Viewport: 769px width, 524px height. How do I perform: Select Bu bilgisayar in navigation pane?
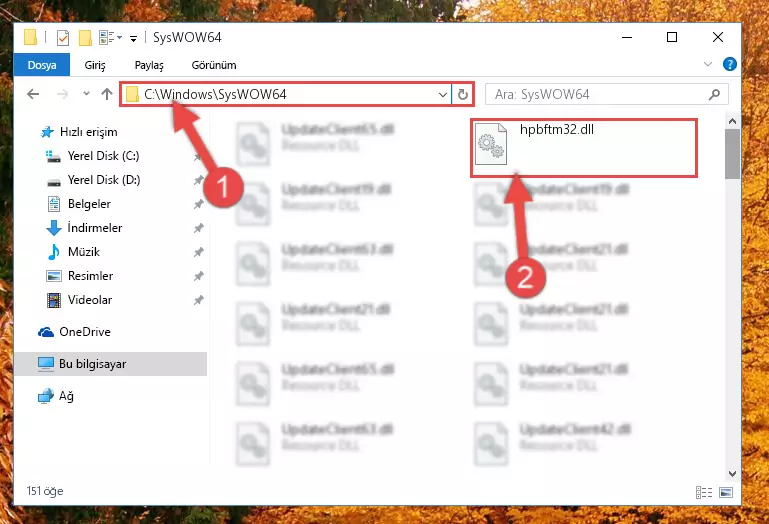(110, 364)
